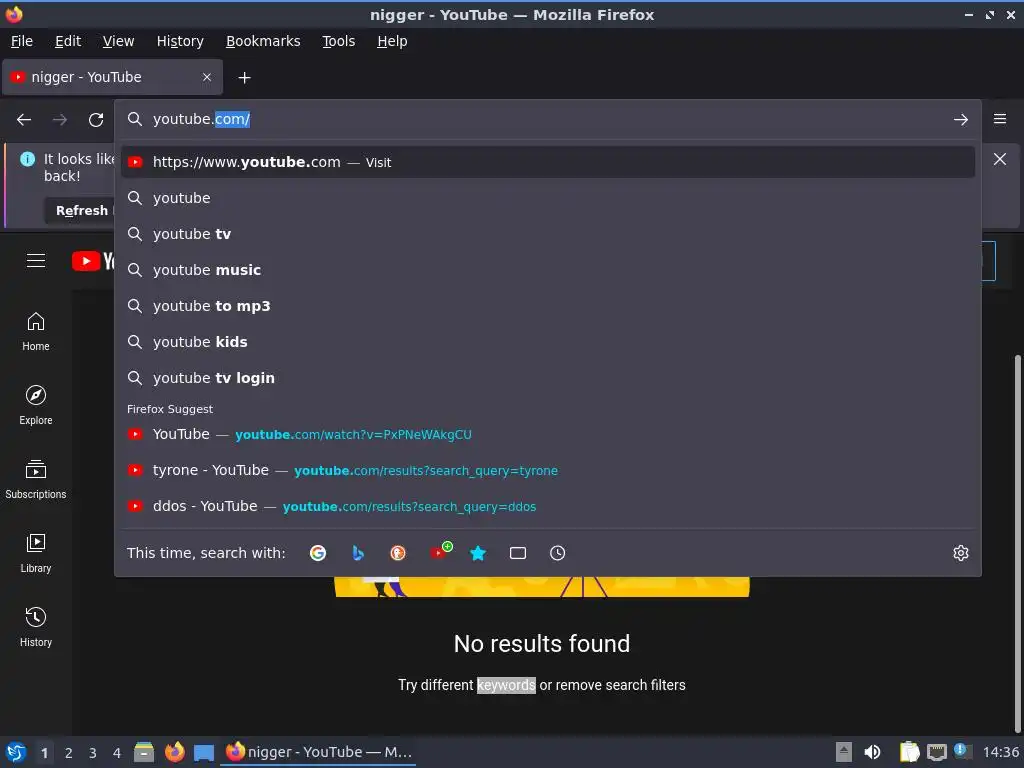The width and height of the screenshot is (1024, 768).
Task: Switch to virtual desktop 4
Action: point(117,753)
